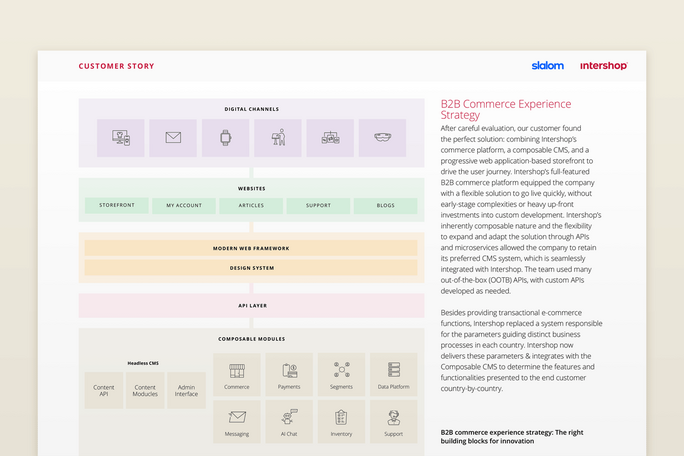This screenshot has width=684, height=456.
Task: Click the Support agent module icon
Action: (x=394, y=420)
